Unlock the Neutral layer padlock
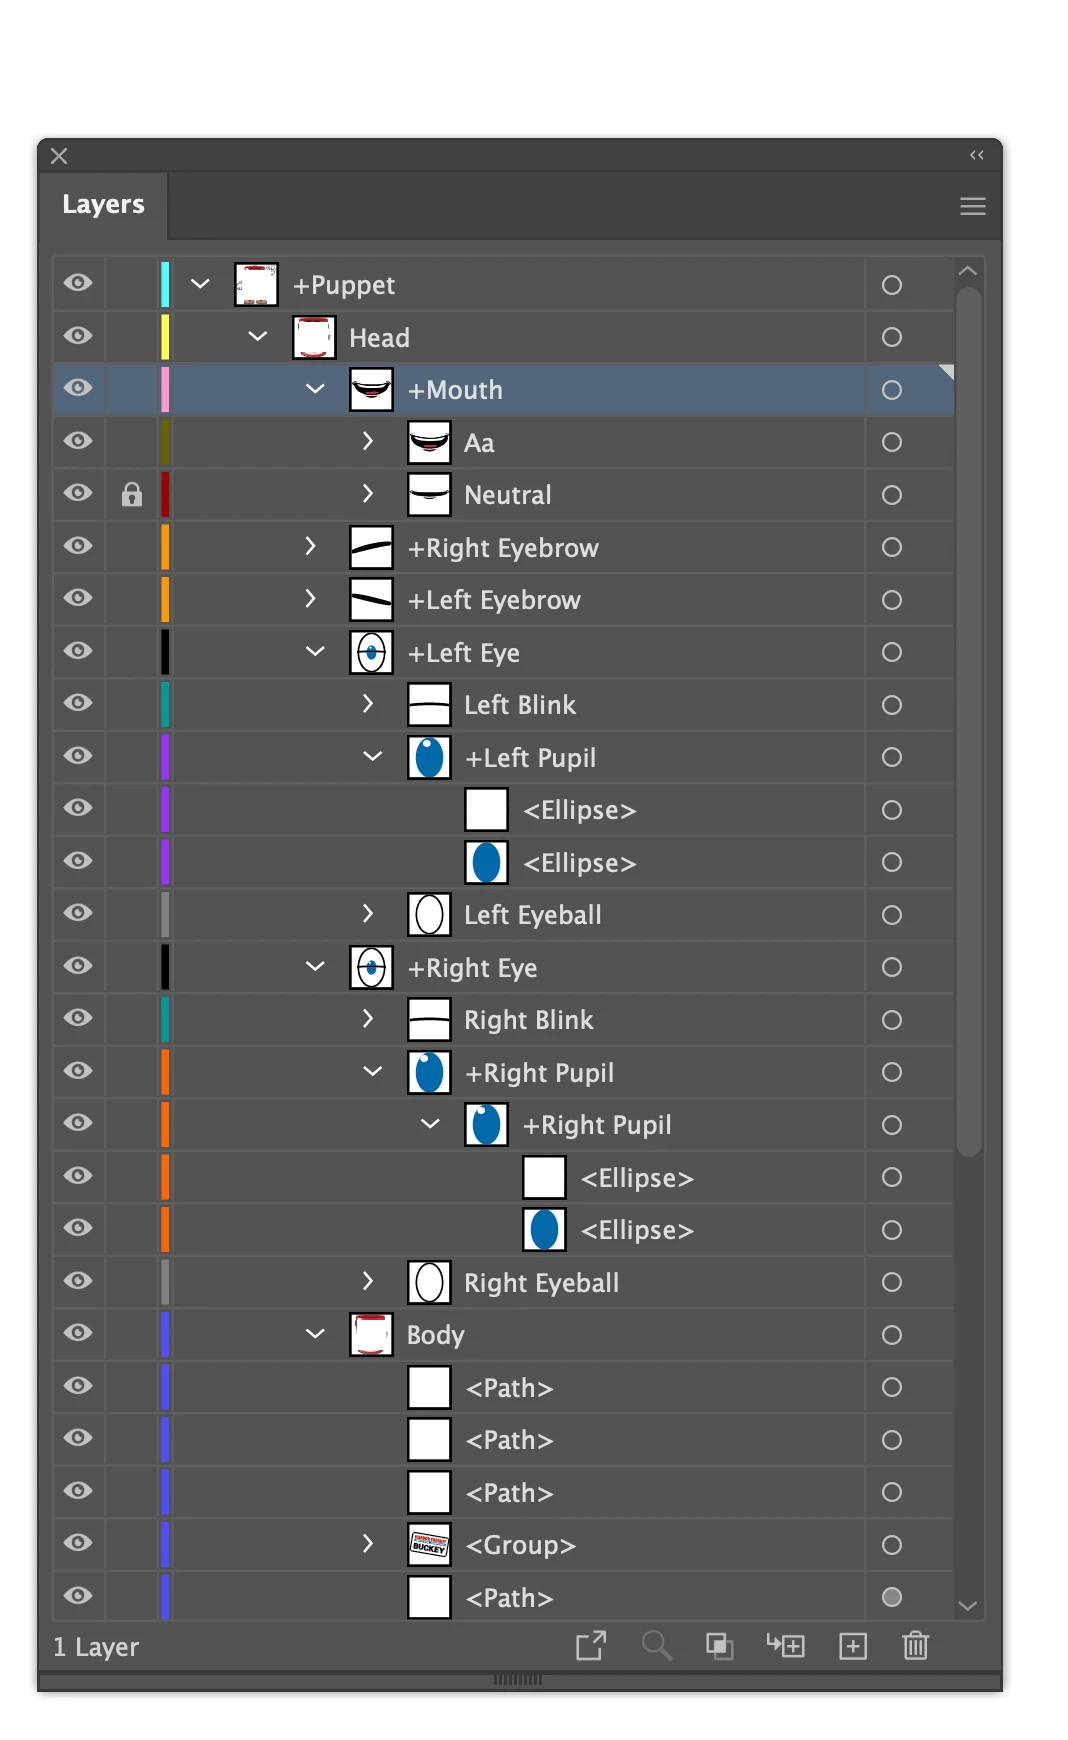 click(x=132, y=495)
